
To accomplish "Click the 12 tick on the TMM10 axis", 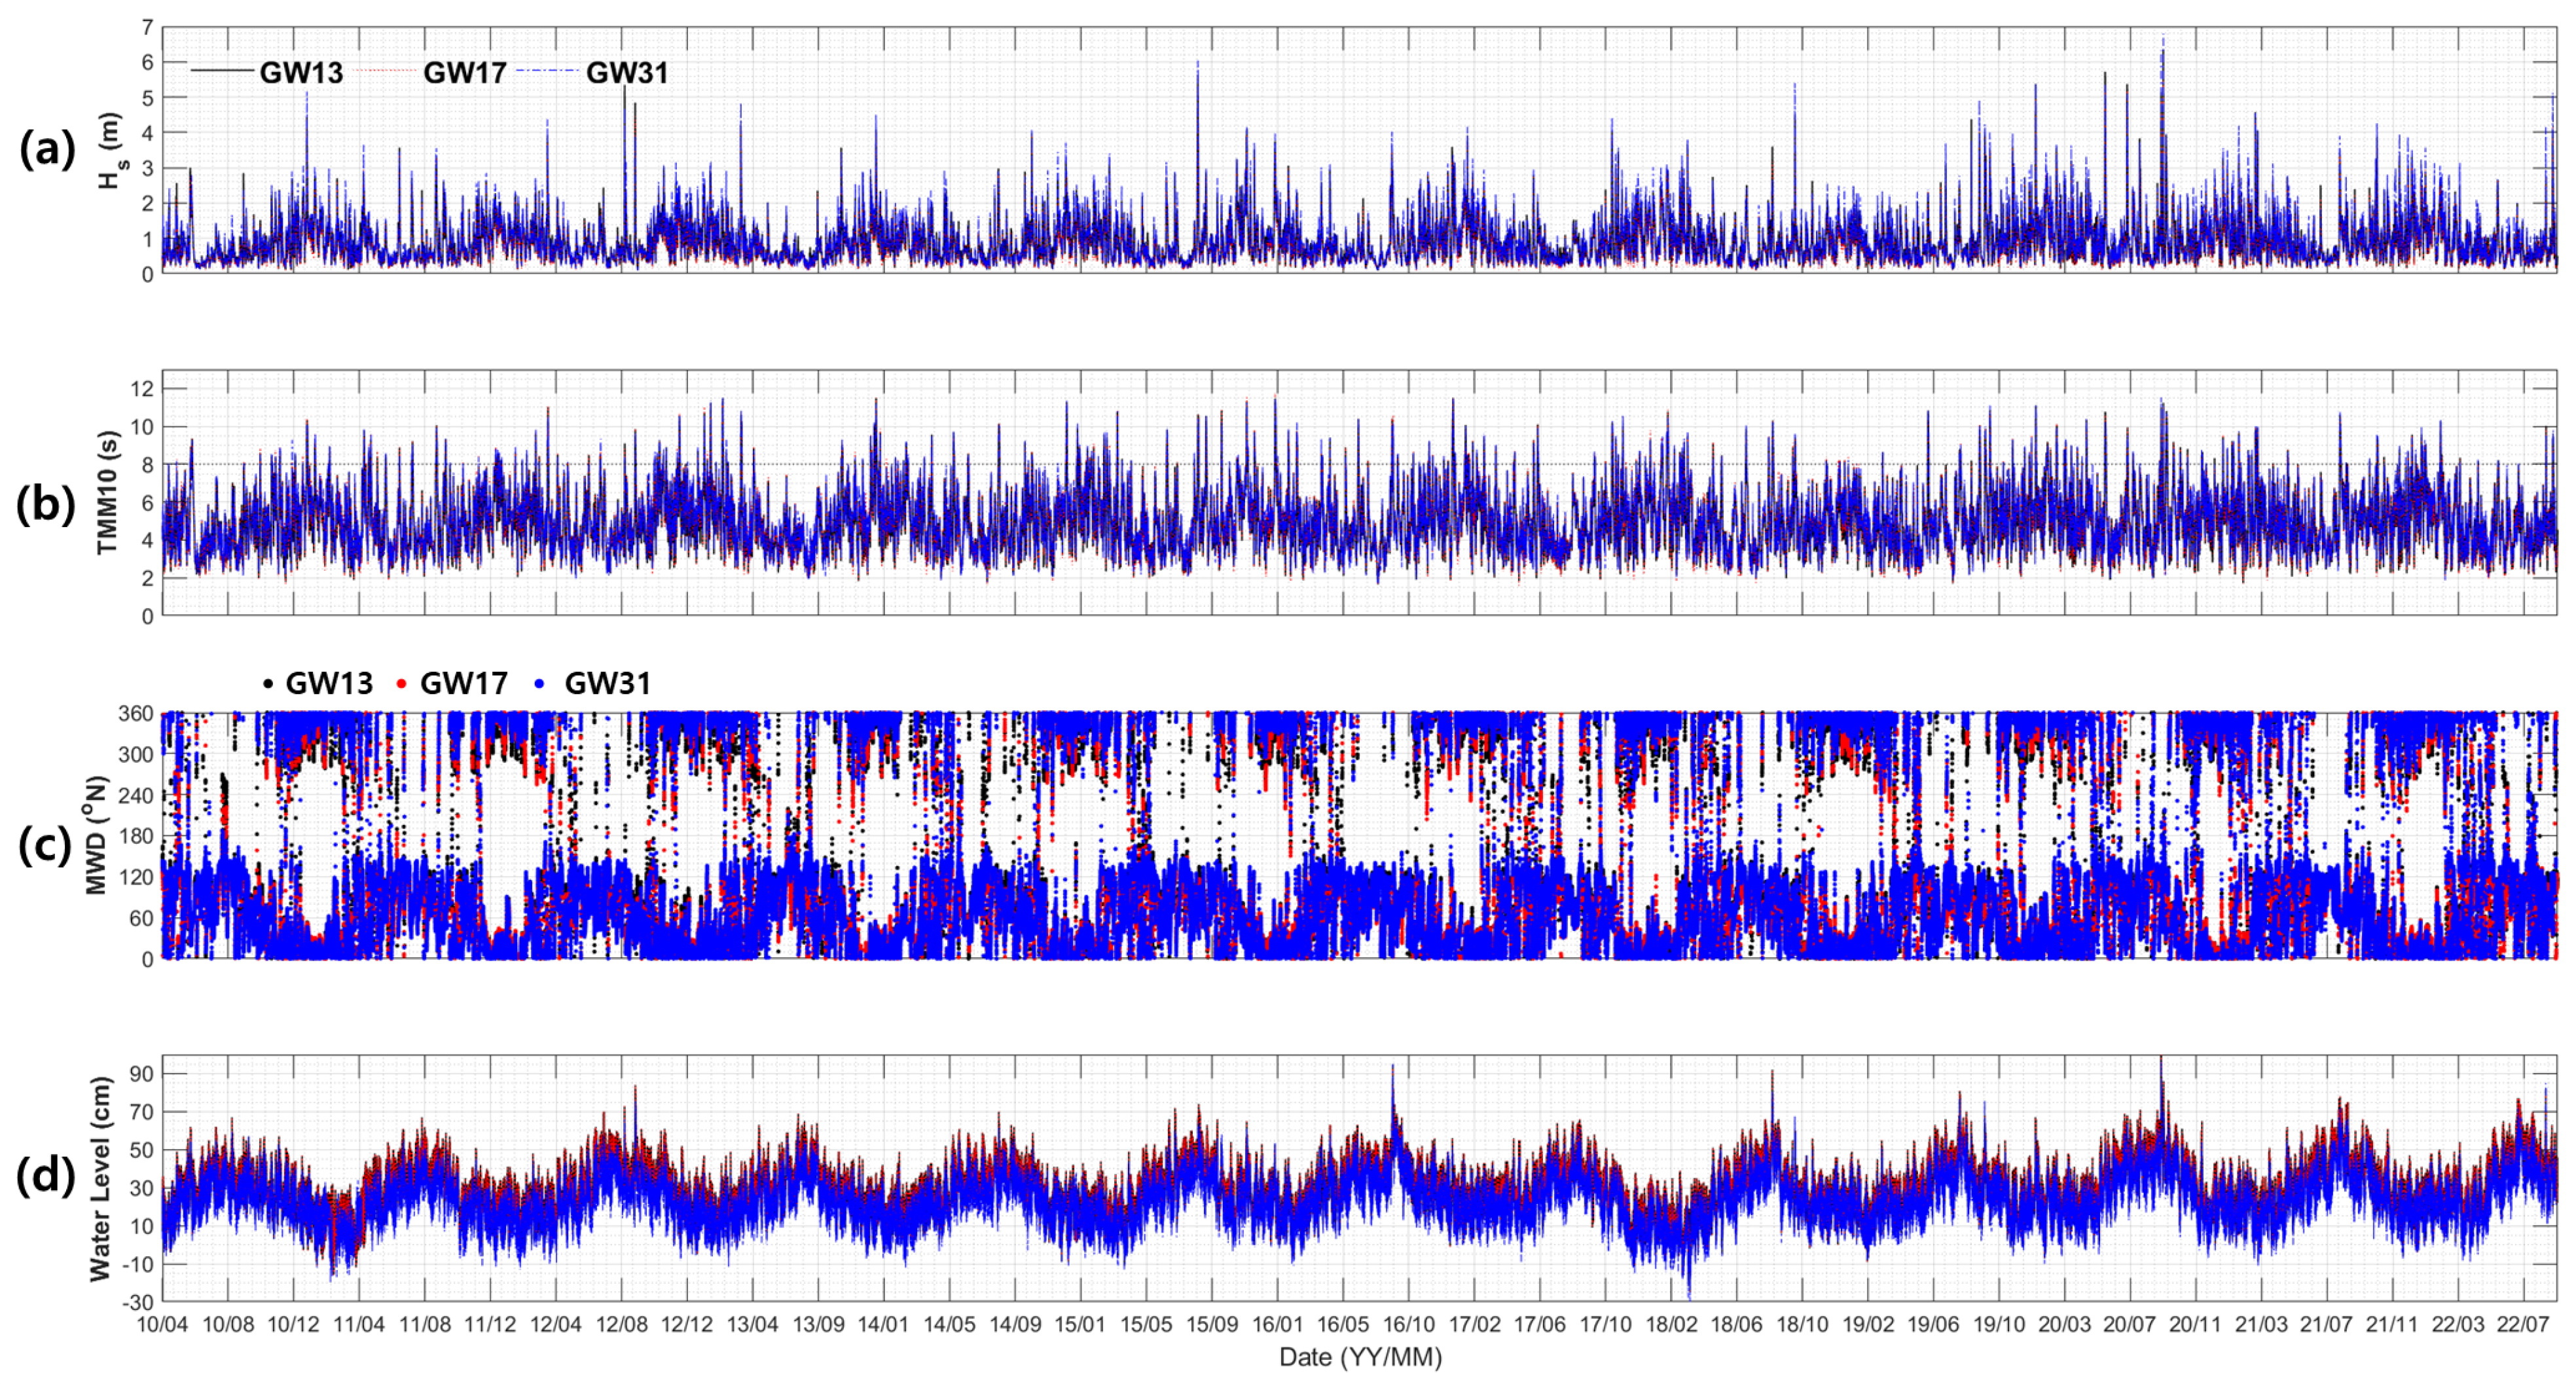I will tap(142, 389).
